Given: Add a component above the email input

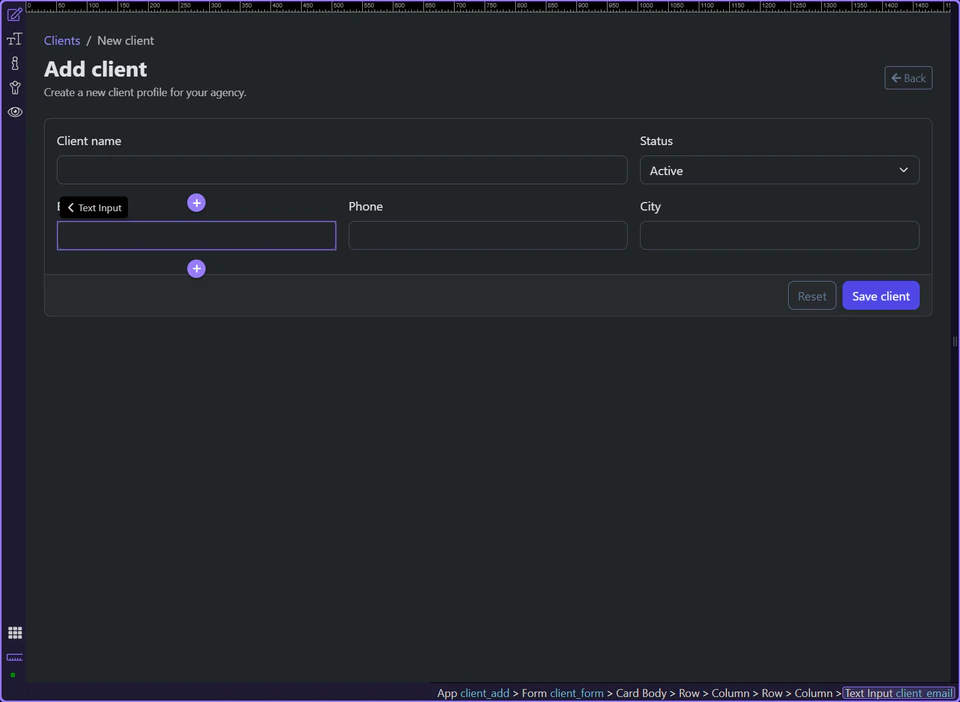Looking at the screenshot, I should tap(196, 202).
